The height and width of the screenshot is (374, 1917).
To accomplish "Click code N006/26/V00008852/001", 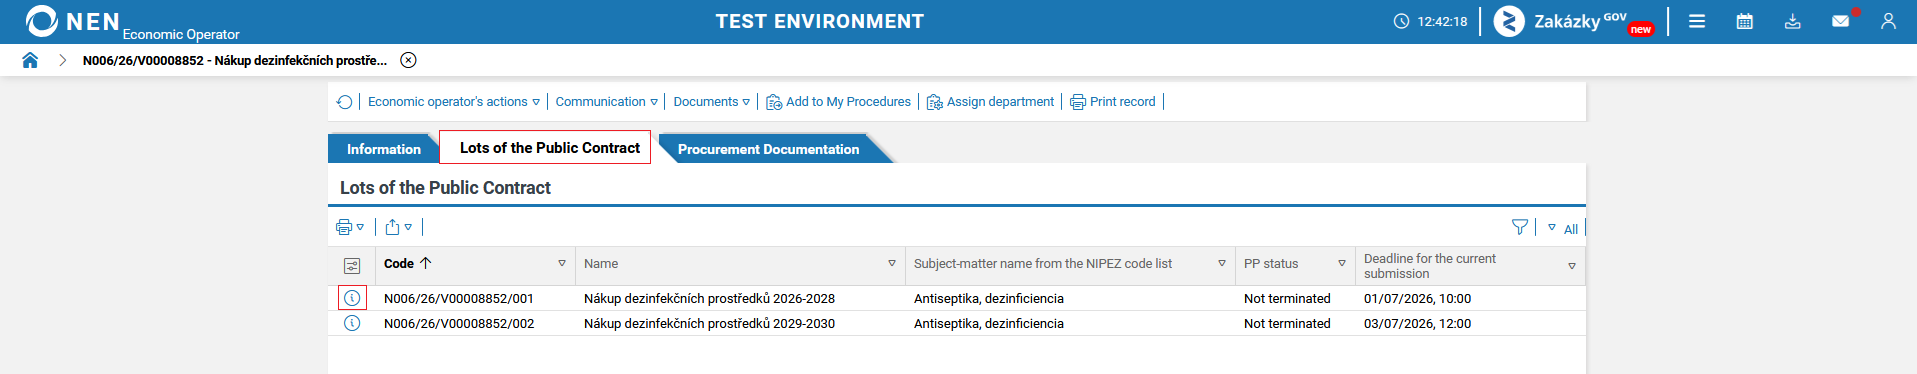I will (459, 298).
